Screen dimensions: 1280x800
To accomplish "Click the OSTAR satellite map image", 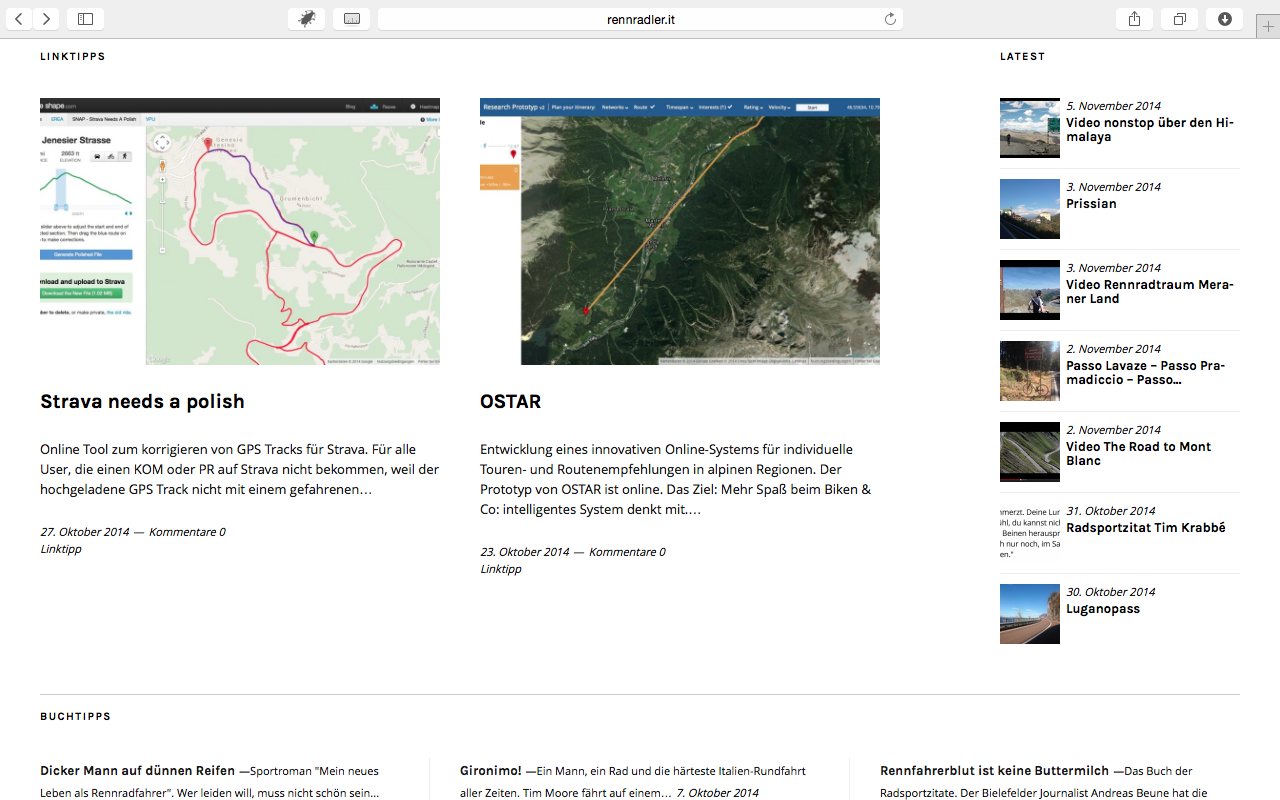I will coord(680,231).
